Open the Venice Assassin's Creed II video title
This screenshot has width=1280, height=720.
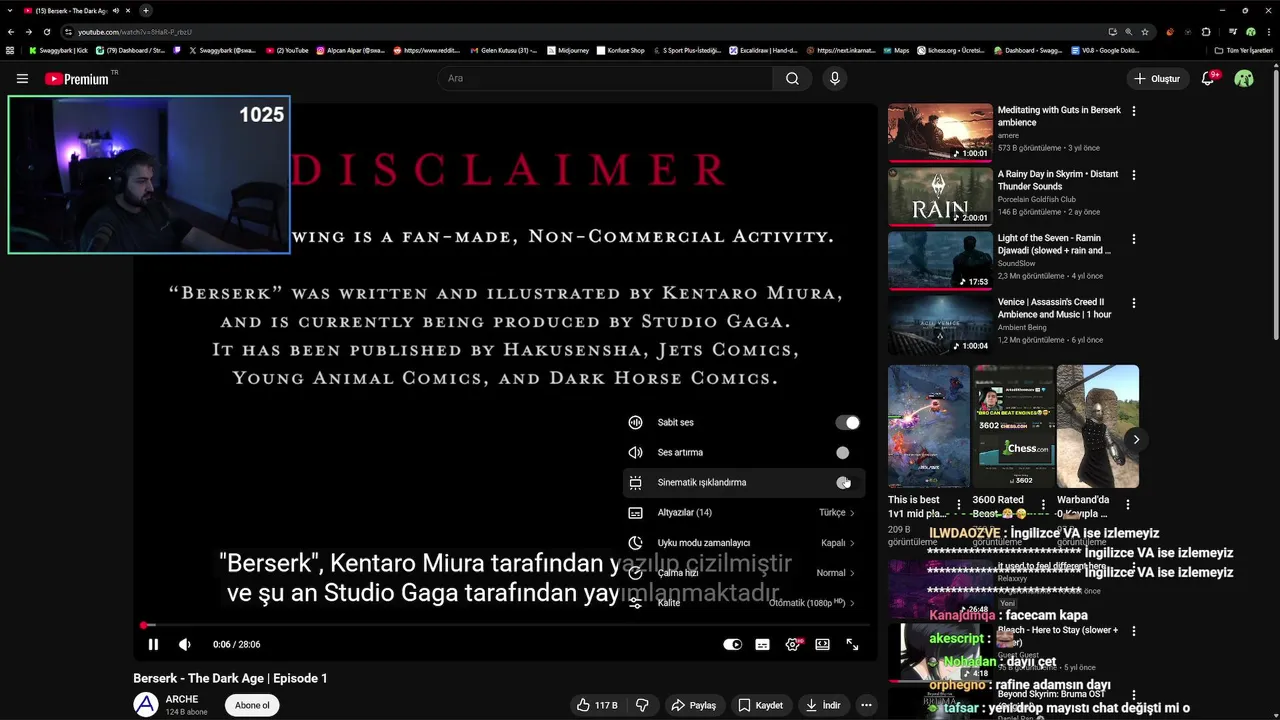(1054, 308)
